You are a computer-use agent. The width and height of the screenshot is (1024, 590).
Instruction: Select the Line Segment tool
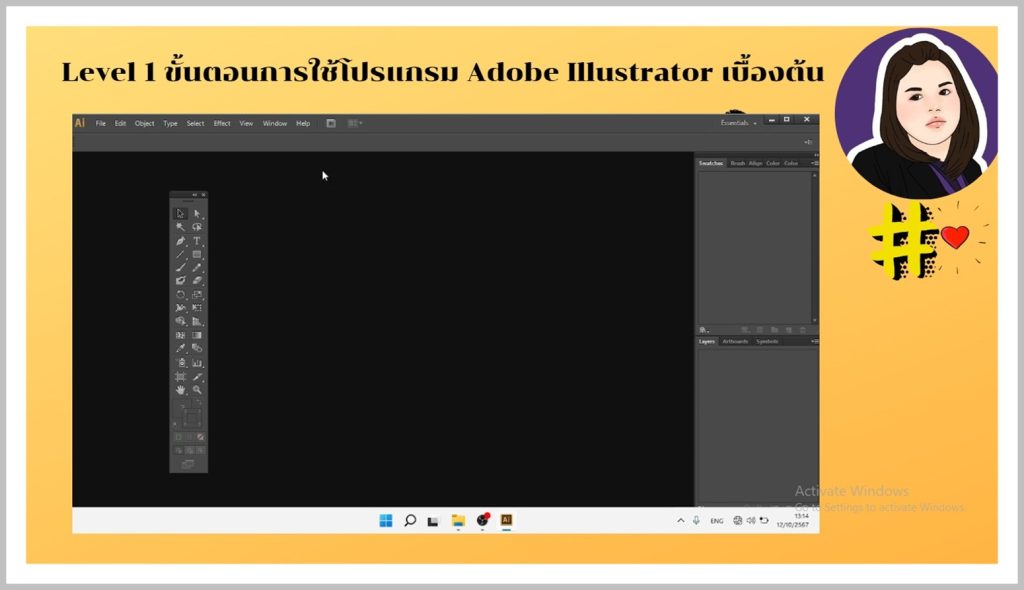(180, 254)
